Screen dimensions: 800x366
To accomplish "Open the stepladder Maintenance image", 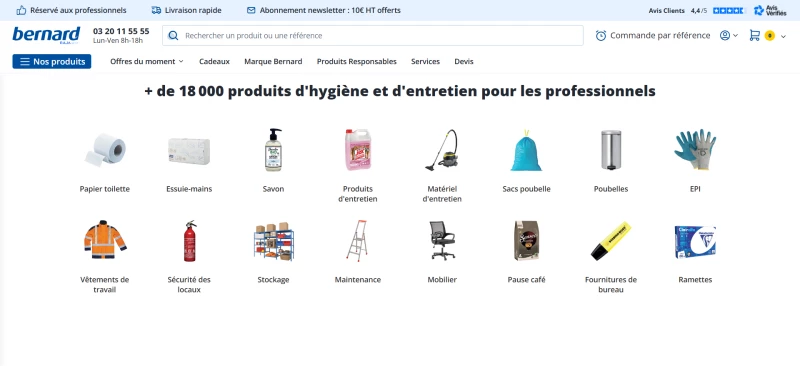I will [x=357, y=241].
